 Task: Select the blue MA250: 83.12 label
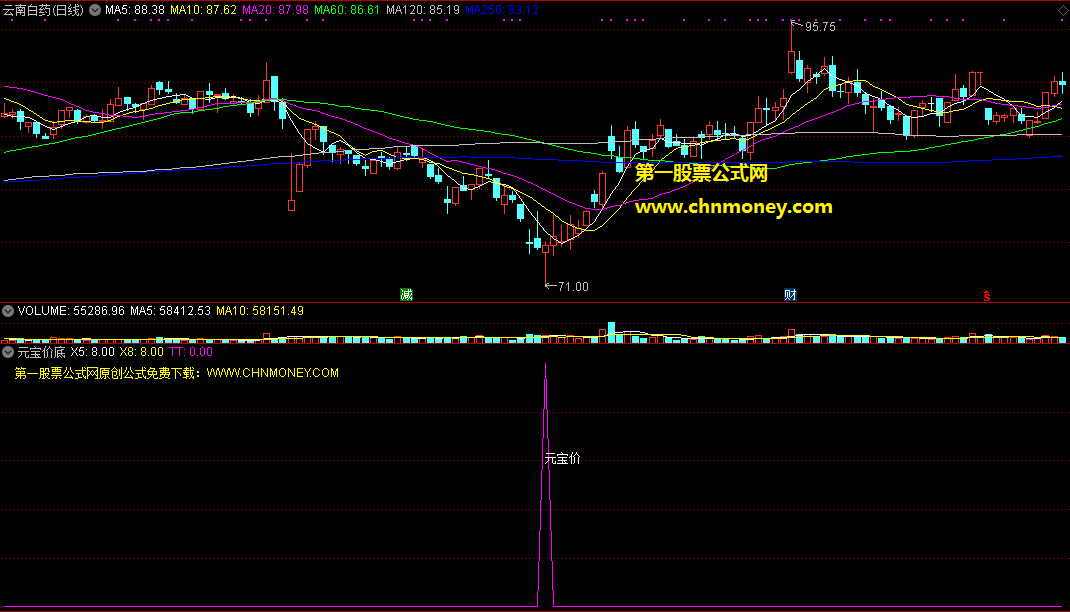pyautogui.click(x=502, y=10)
